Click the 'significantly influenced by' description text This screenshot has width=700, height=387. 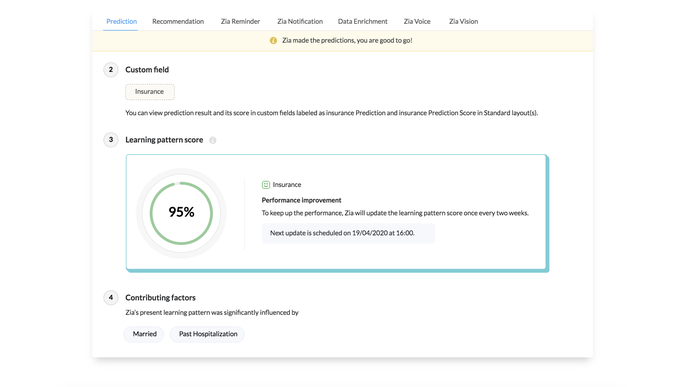(212, 312)
